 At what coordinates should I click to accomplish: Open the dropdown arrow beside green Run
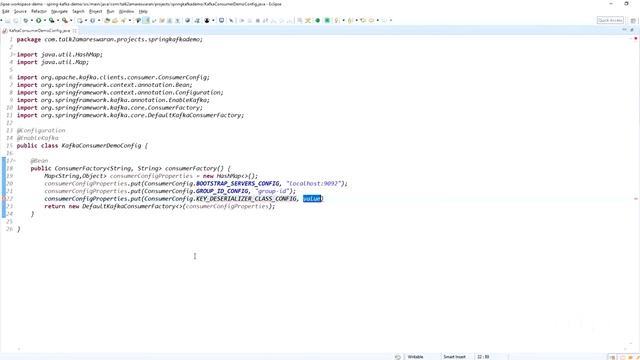click(44, 20)
